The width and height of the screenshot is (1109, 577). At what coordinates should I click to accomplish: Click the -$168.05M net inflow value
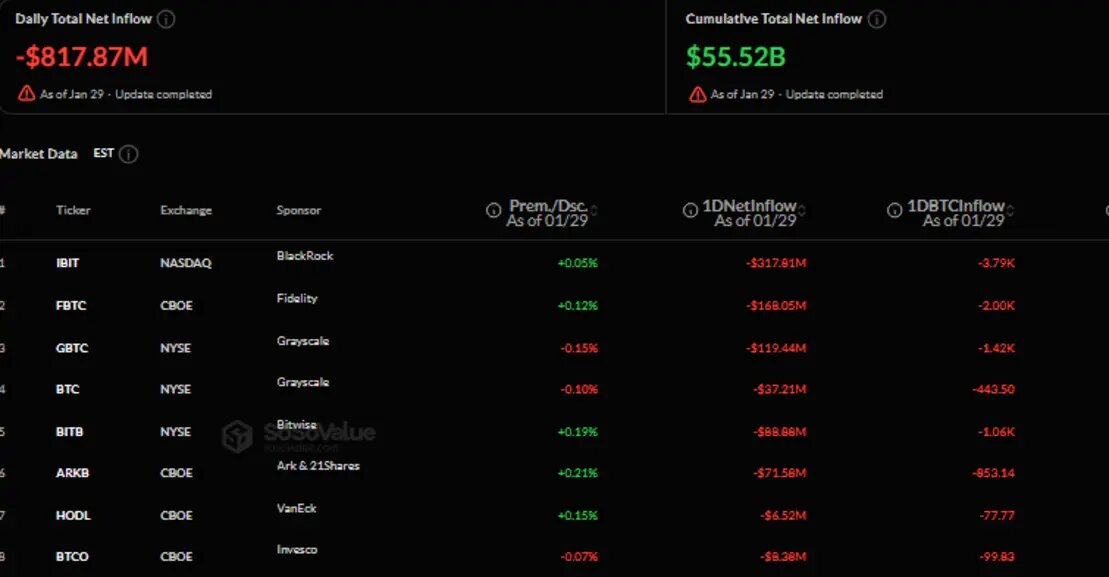click(776, 305)
